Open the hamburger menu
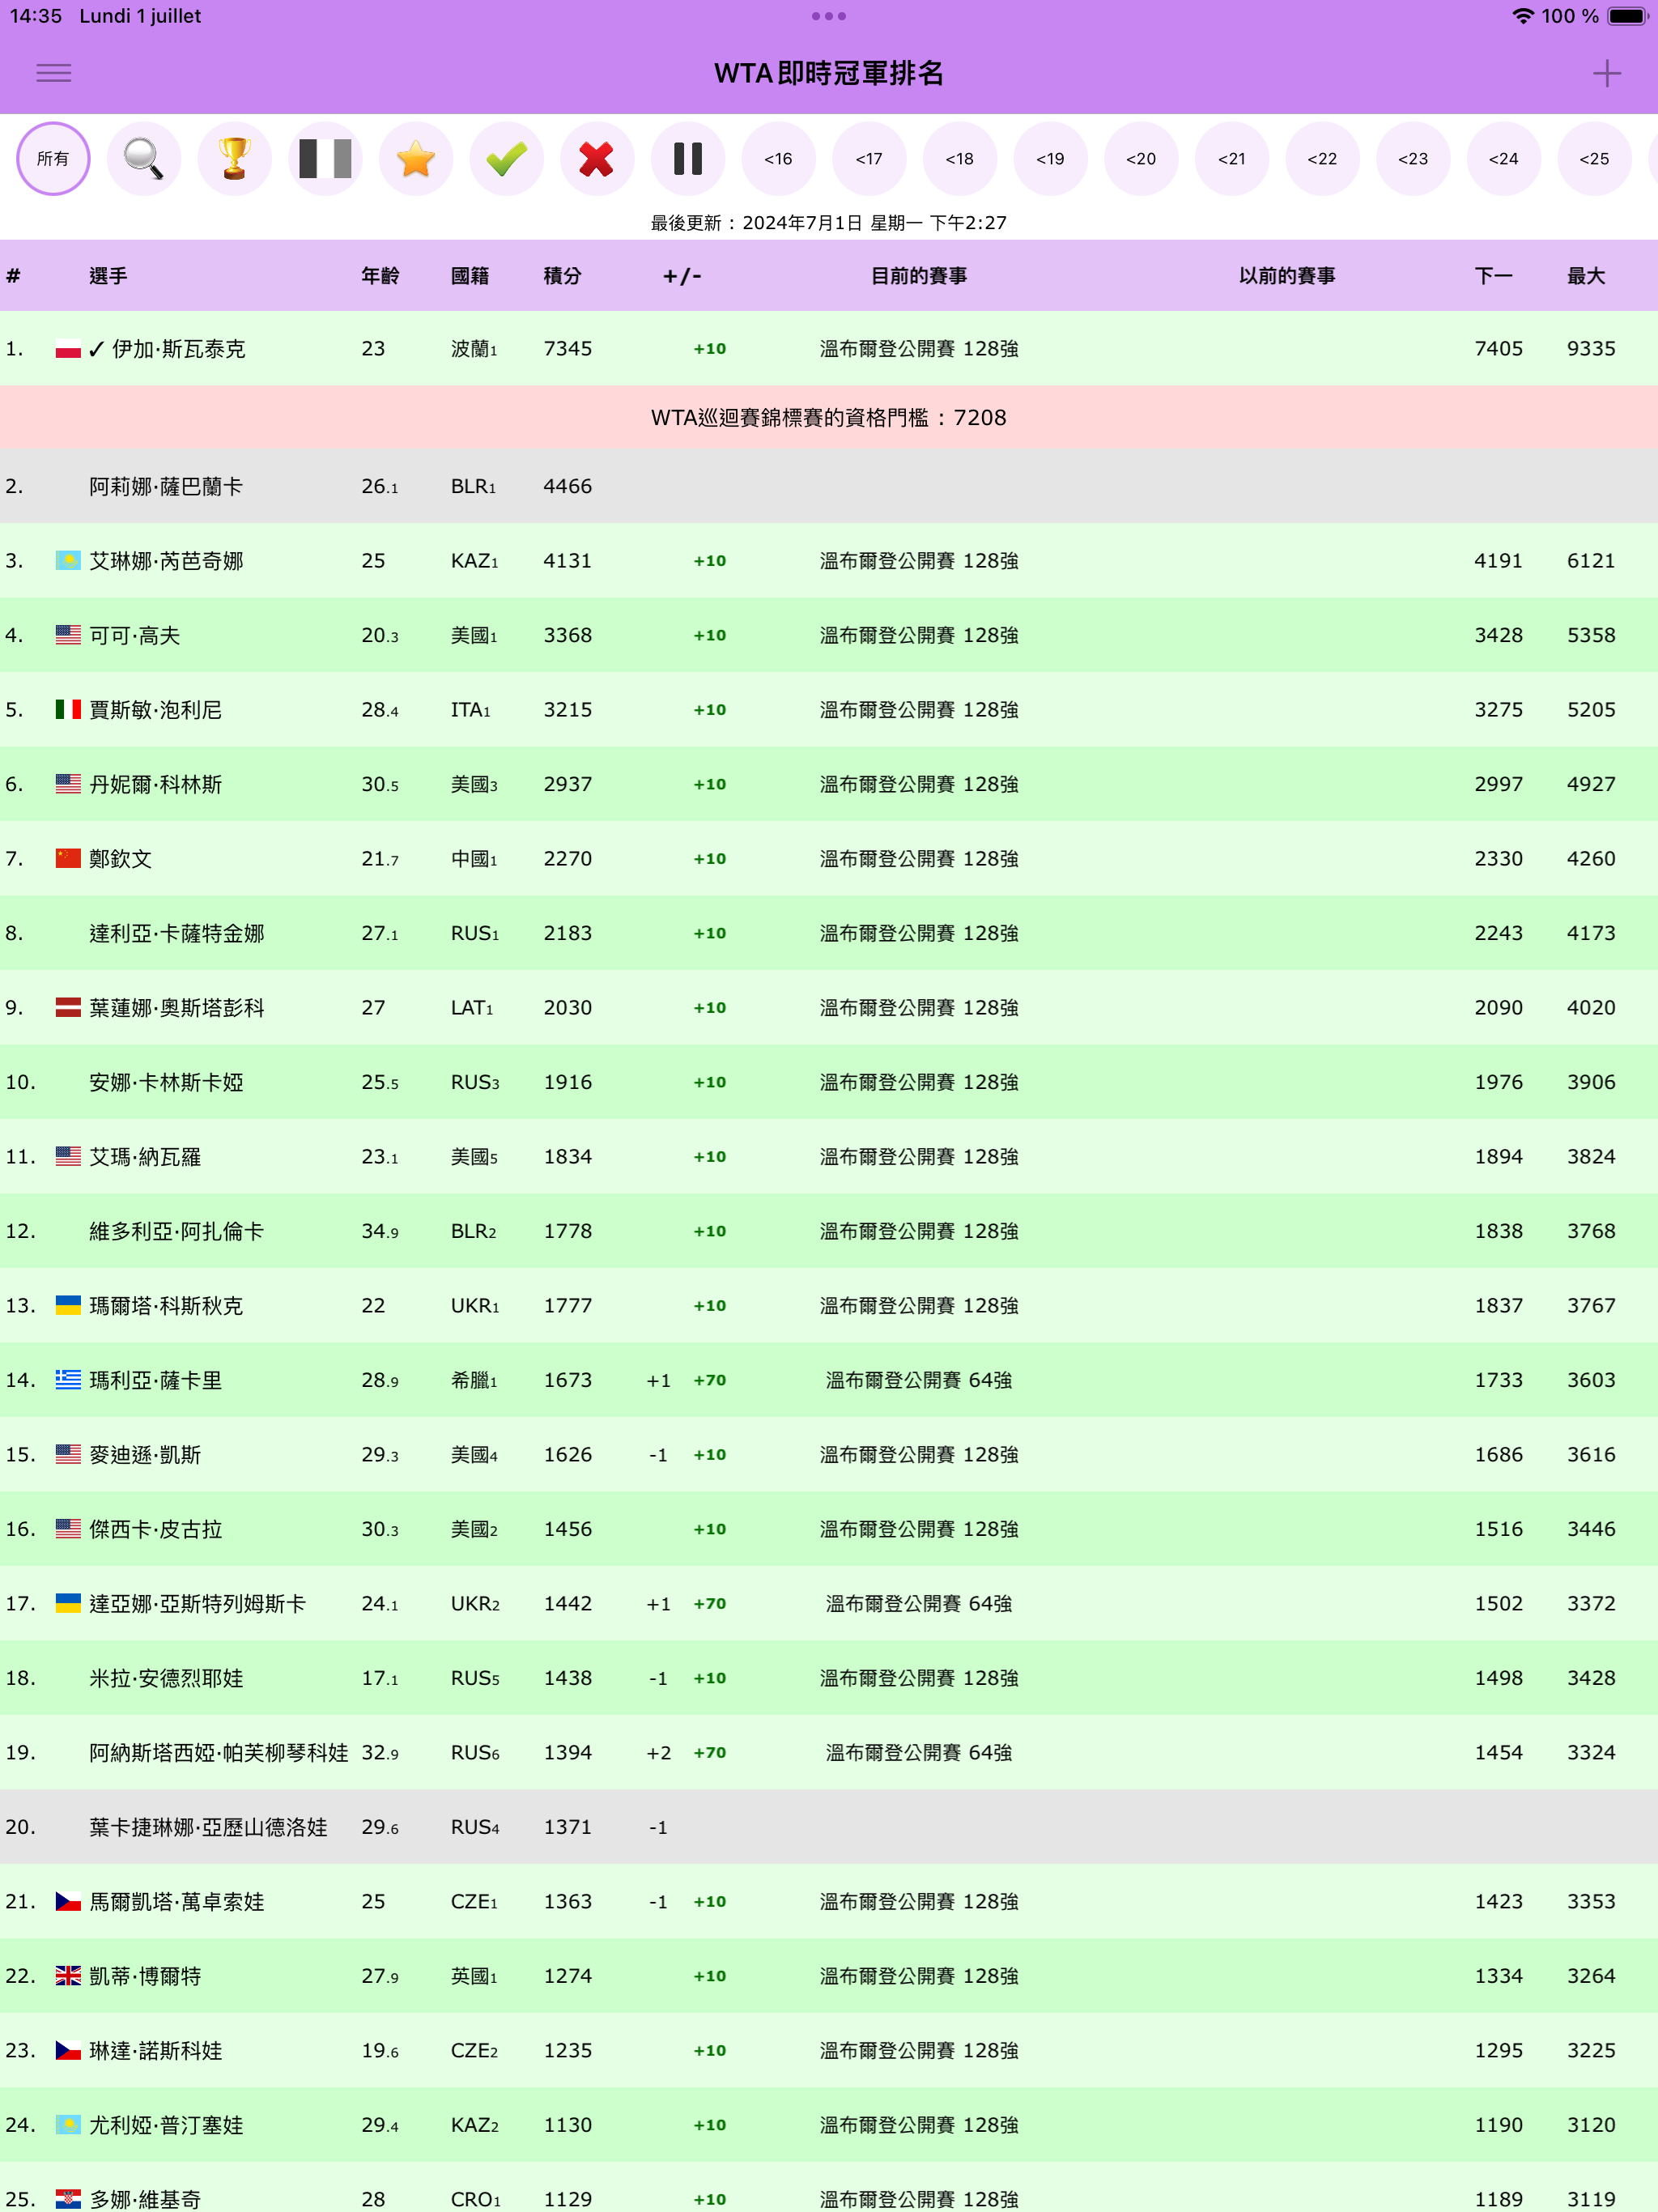 54,73
